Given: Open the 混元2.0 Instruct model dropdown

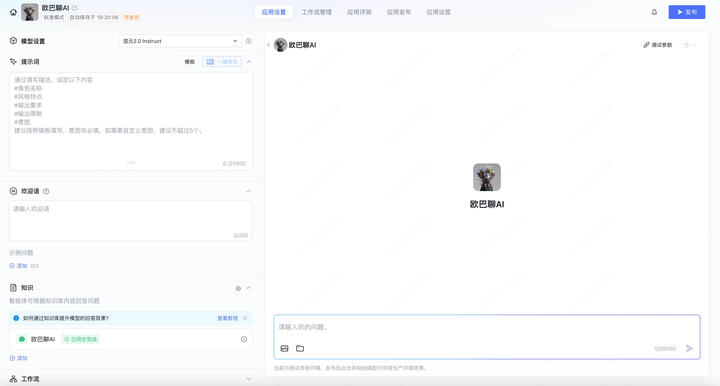Looking at the screenshot, I should click(180, 41).
